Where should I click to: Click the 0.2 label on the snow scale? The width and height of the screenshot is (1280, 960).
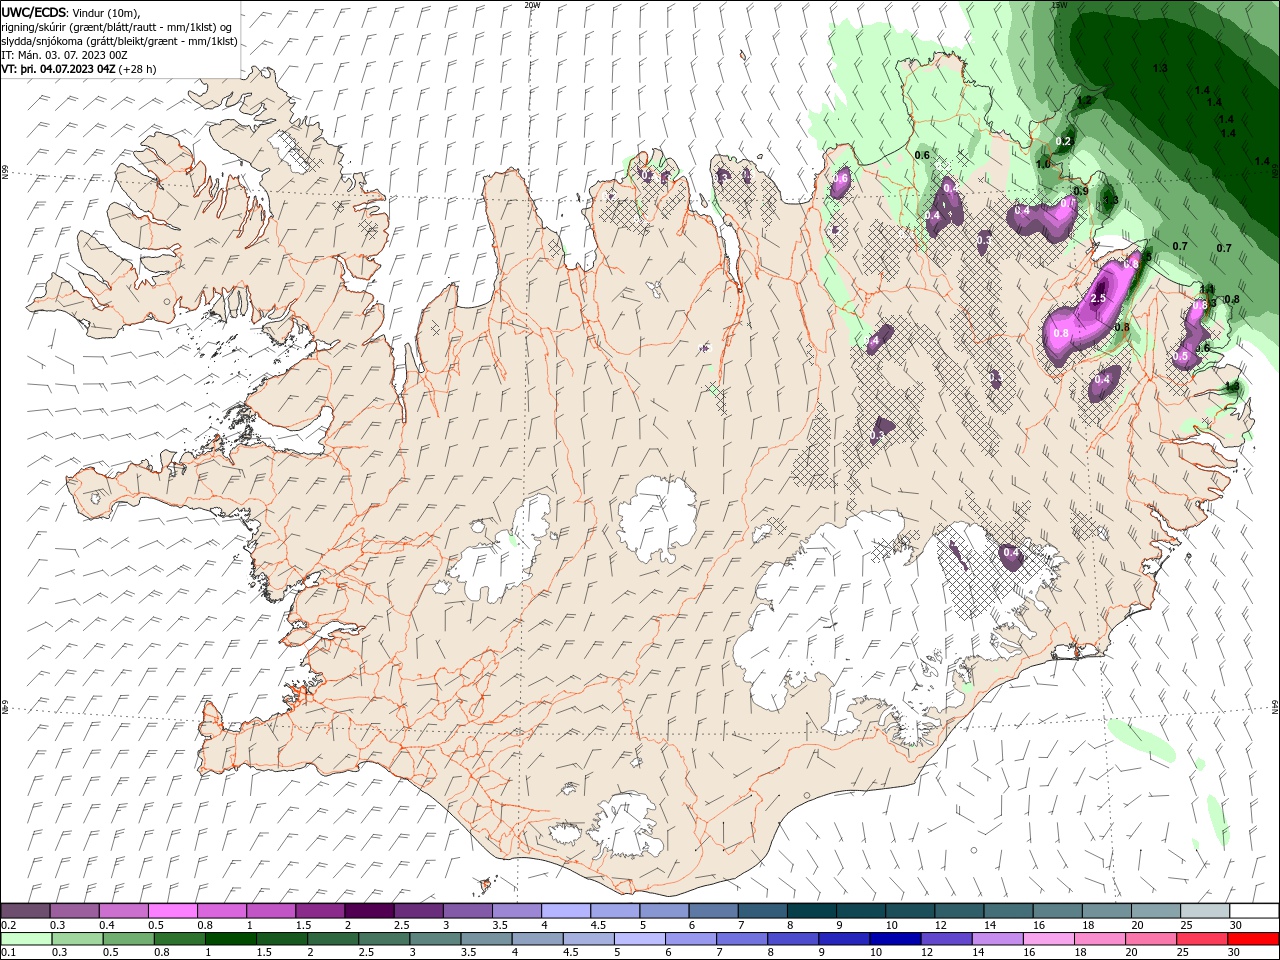point(8,925)
